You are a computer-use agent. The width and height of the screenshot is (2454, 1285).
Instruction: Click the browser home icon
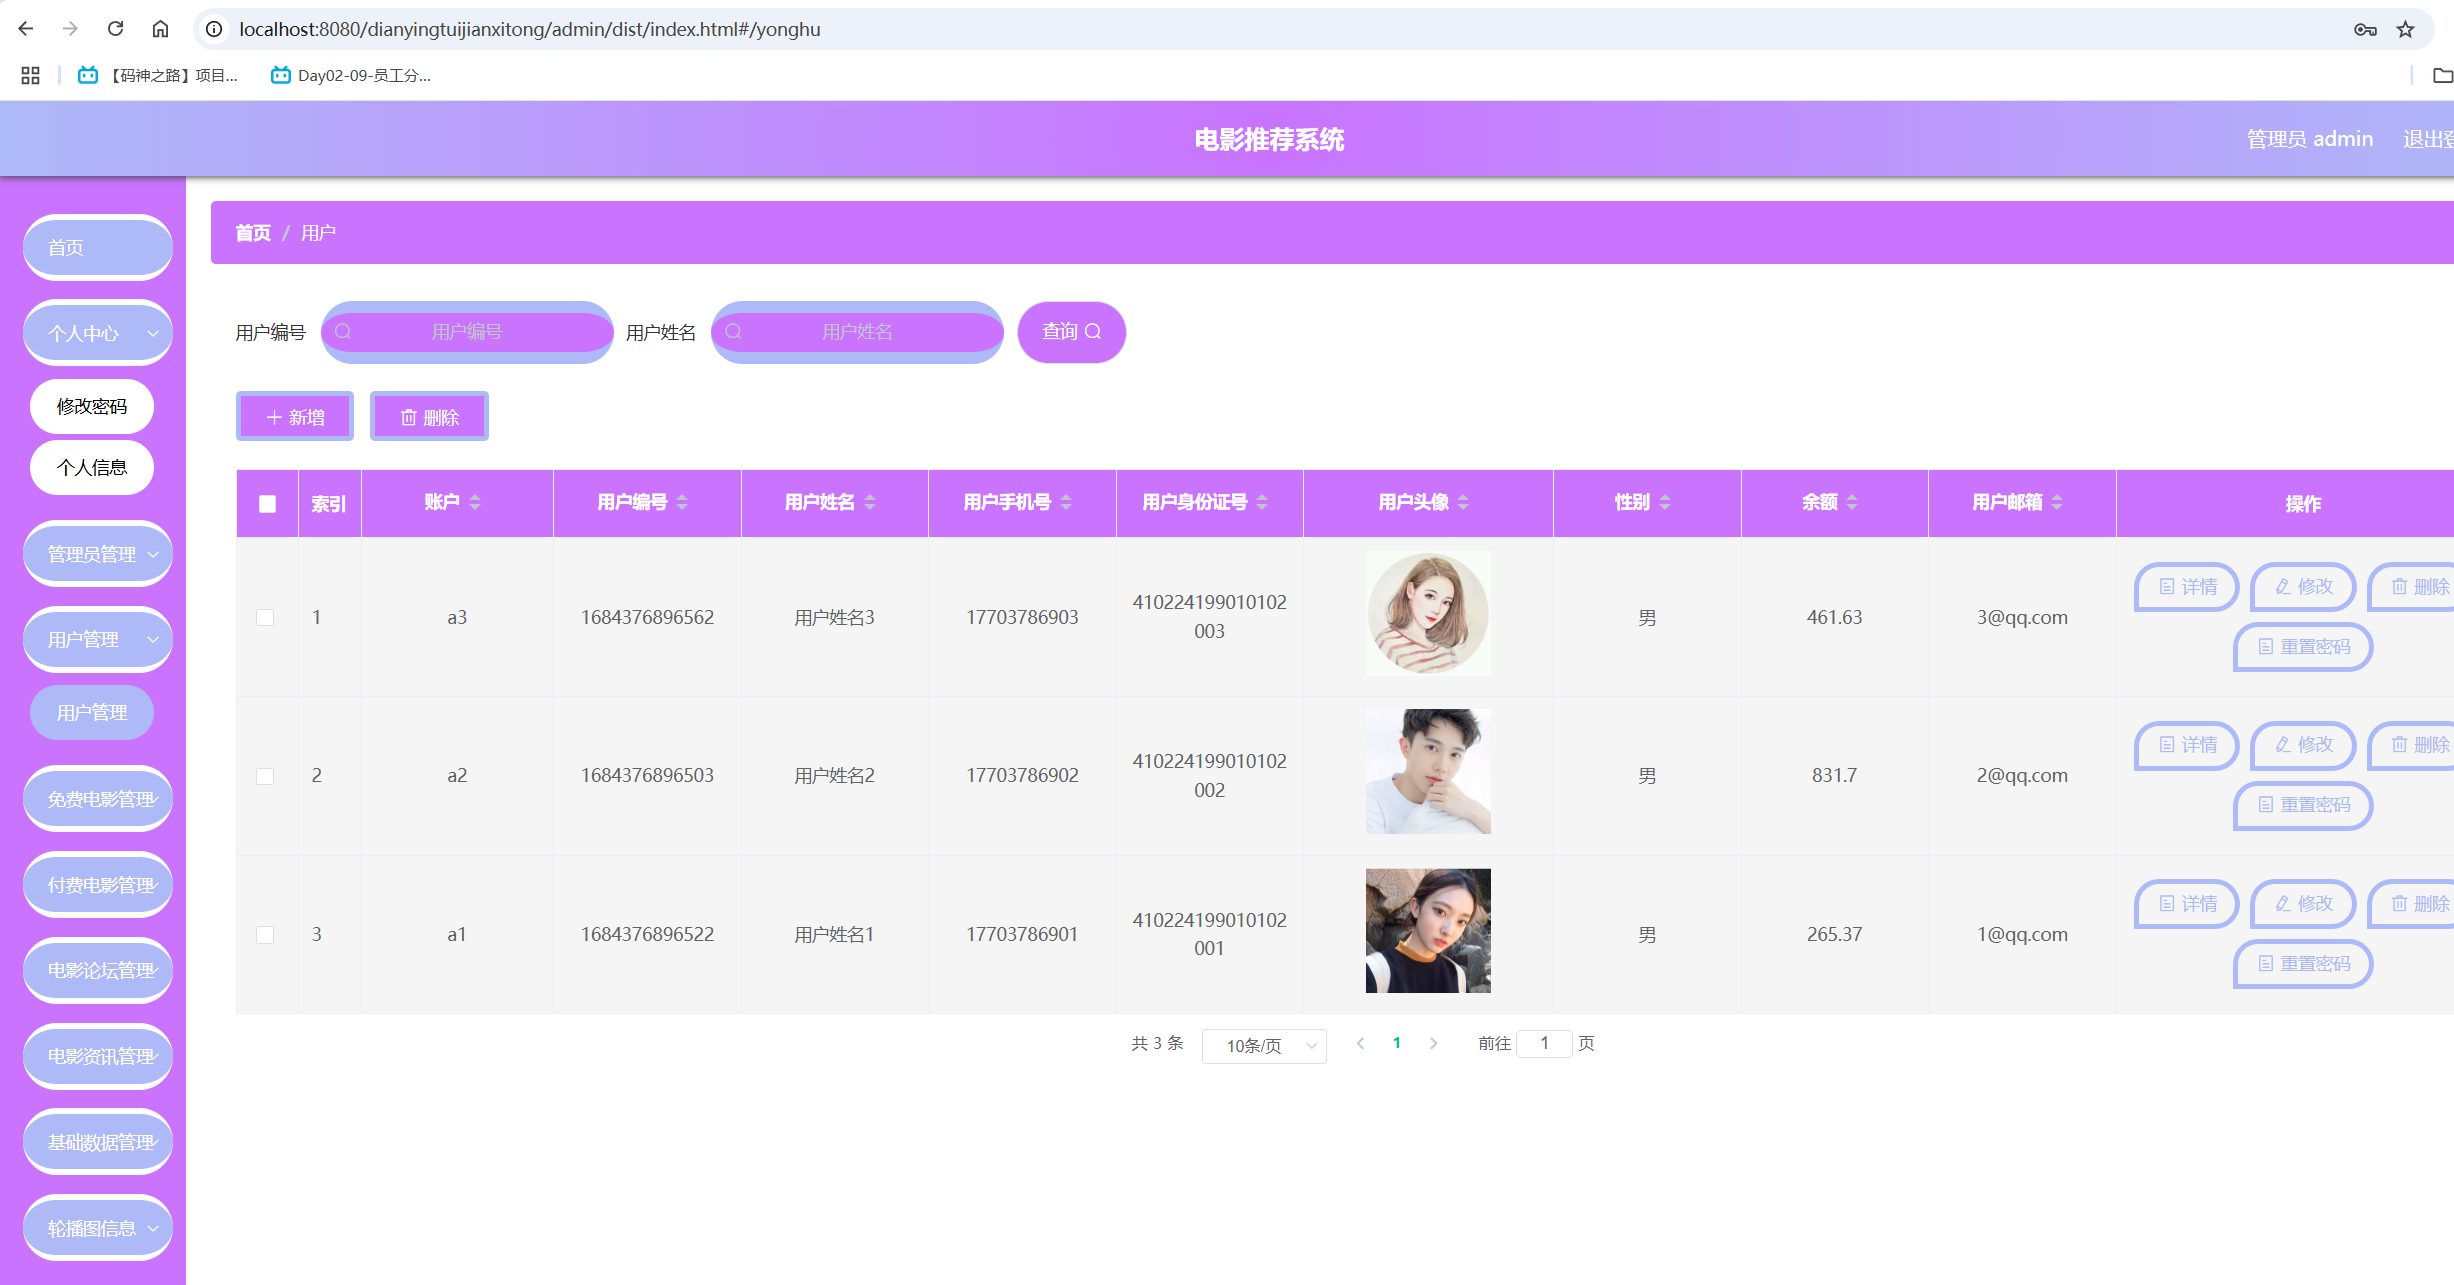(160, 29)
